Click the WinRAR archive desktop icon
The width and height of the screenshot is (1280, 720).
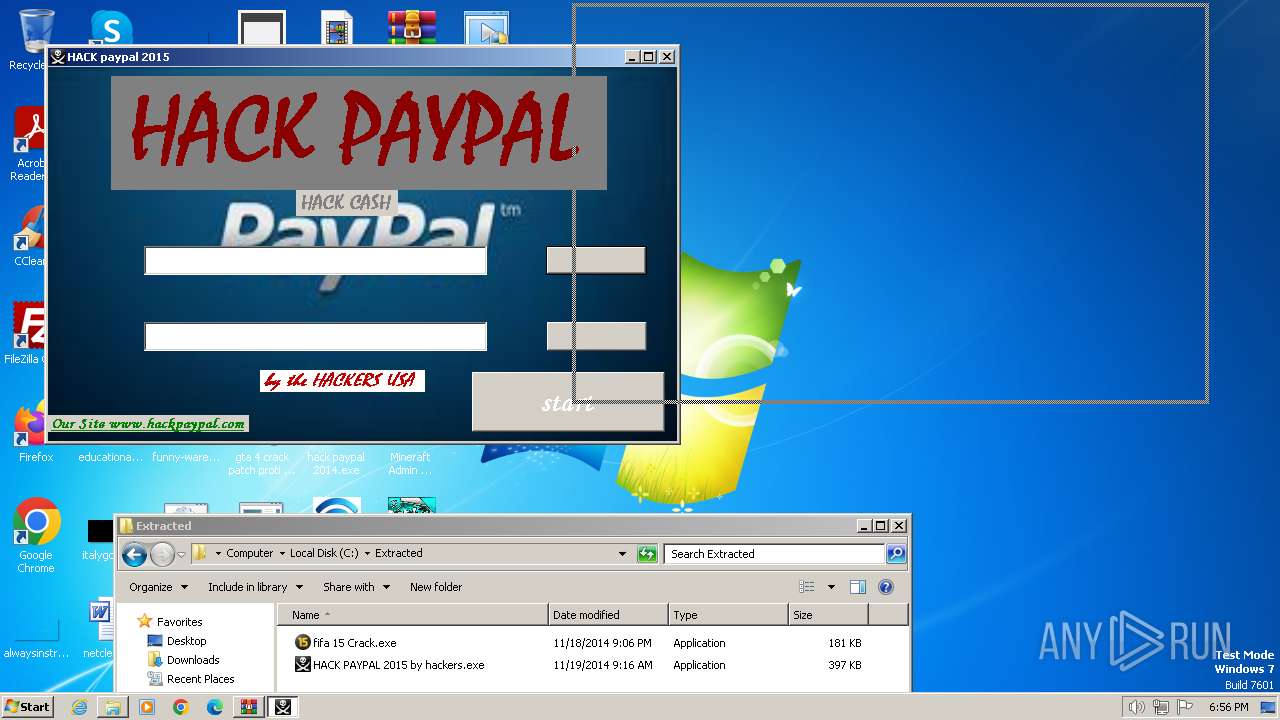coord(412,28)
